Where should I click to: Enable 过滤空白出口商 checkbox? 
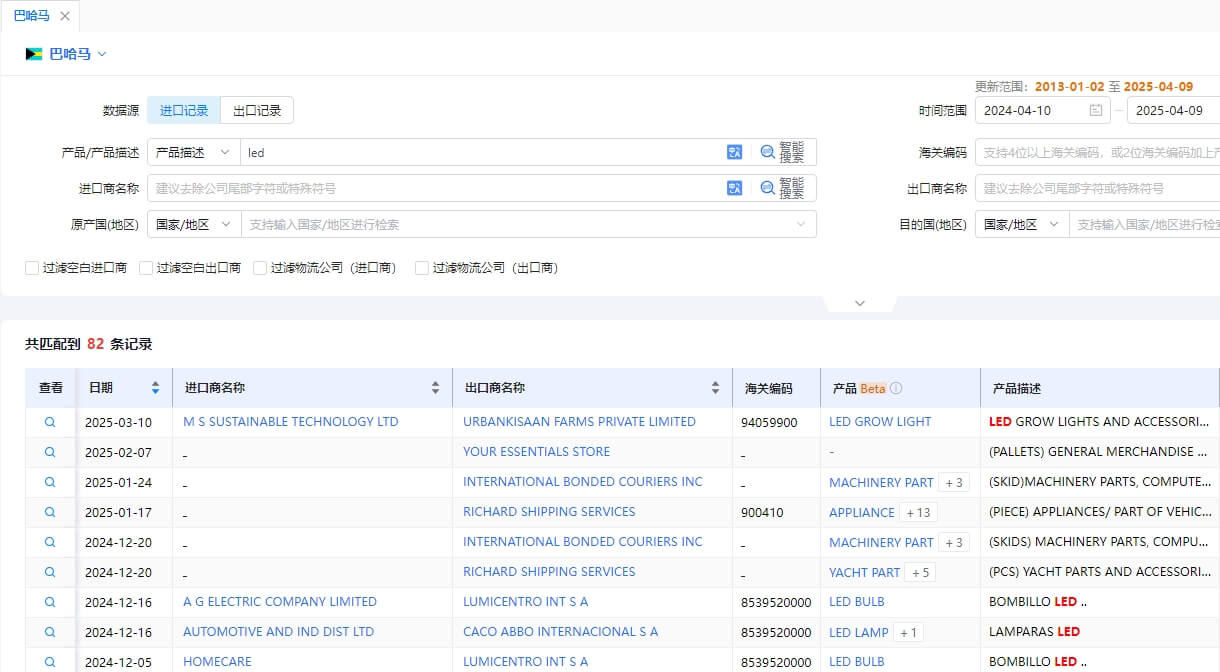click(146, 268)
